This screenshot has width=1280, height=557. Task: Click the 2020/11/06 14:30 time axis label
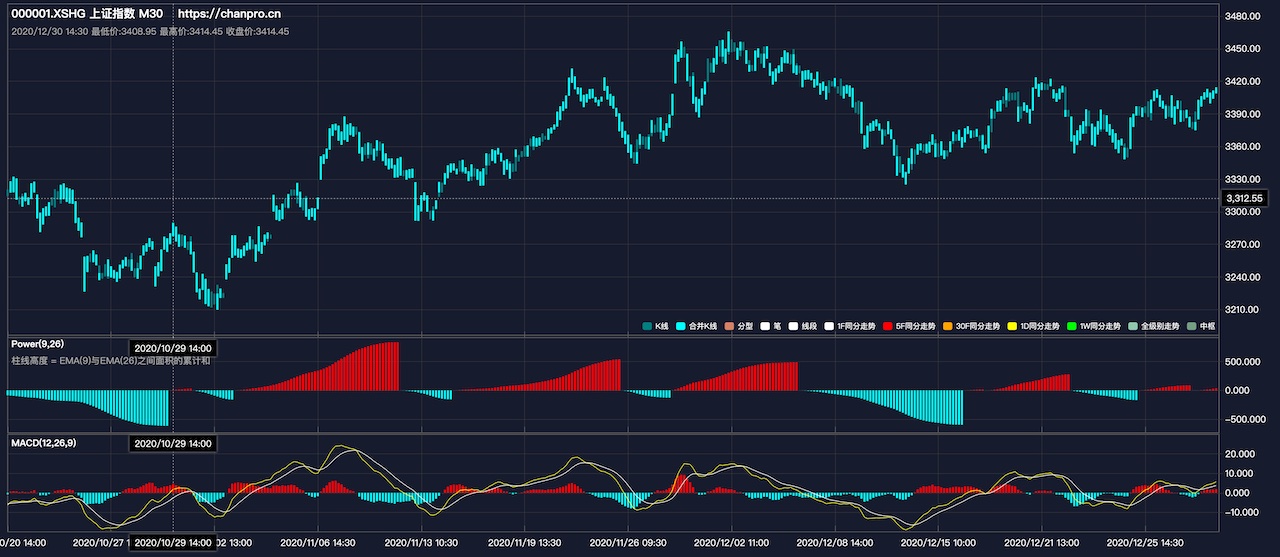click(317, 543)
